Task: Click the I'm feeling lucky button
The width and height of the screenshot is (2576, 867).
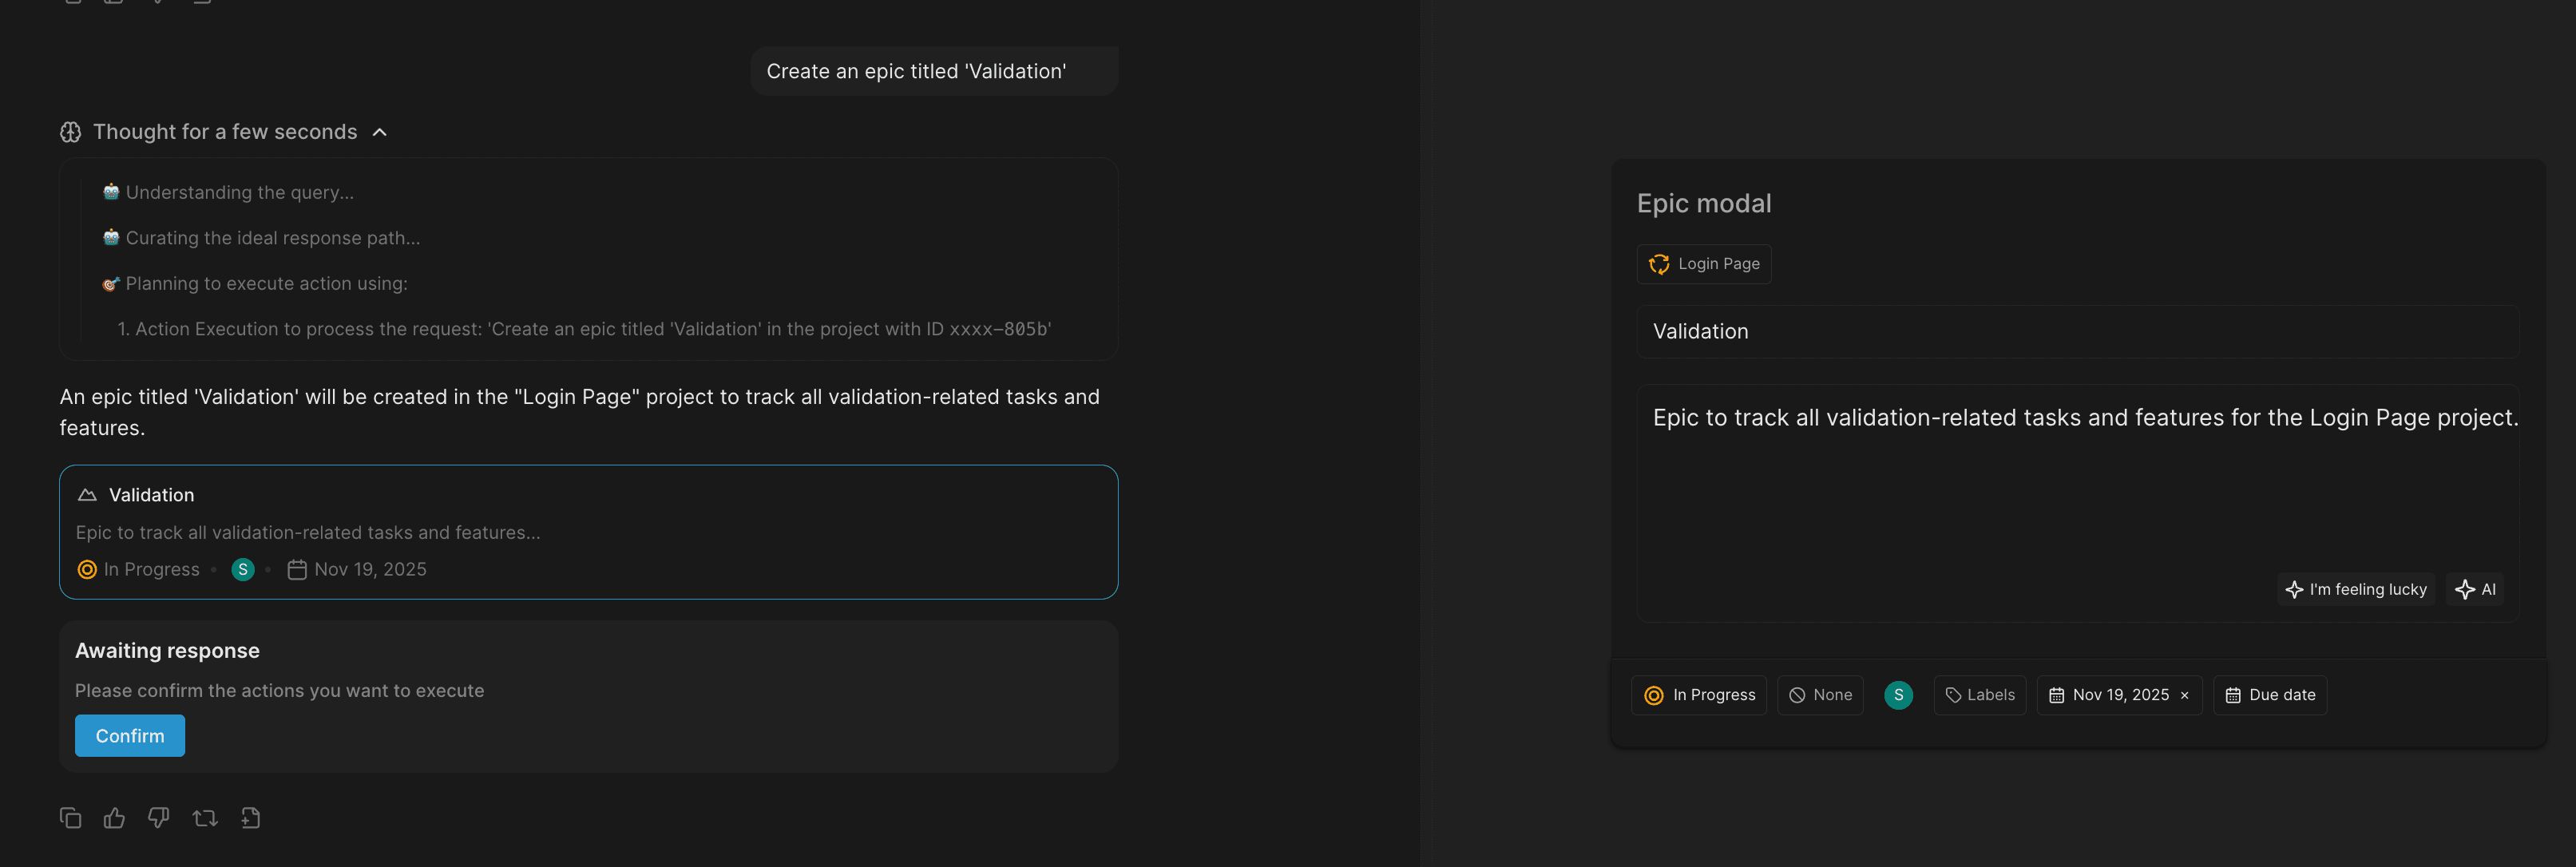Action: pyautogui.click(x=2356, y=589)
